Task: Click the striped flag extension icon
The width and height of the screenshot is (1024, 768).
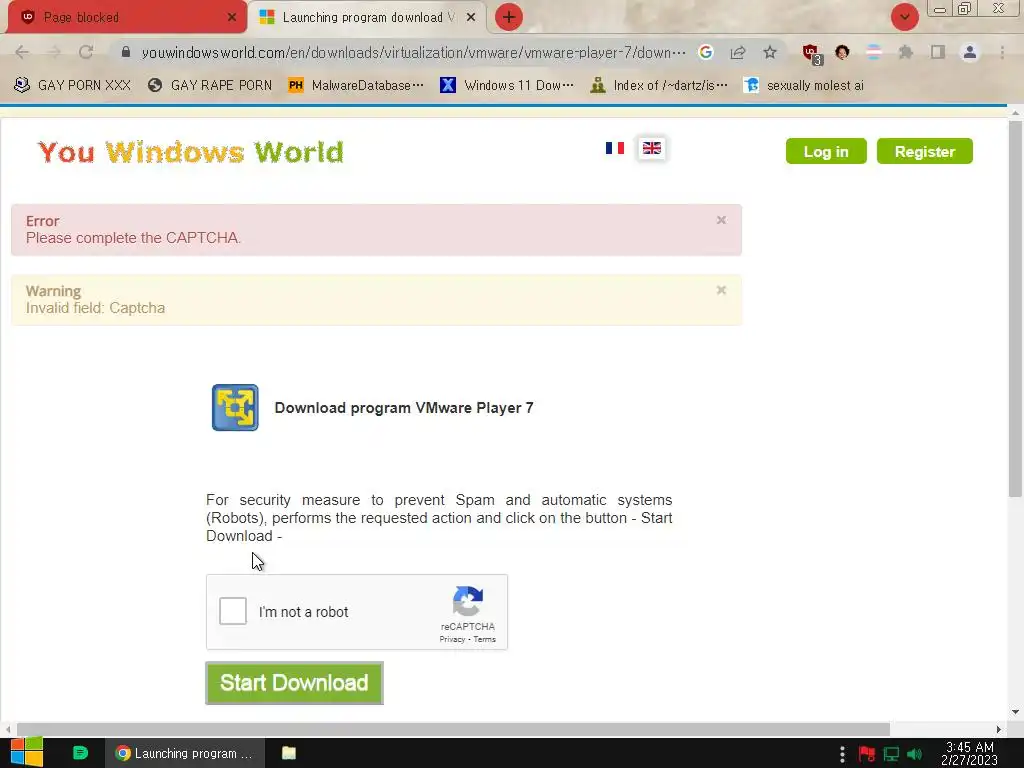Action: pos(874,52)
